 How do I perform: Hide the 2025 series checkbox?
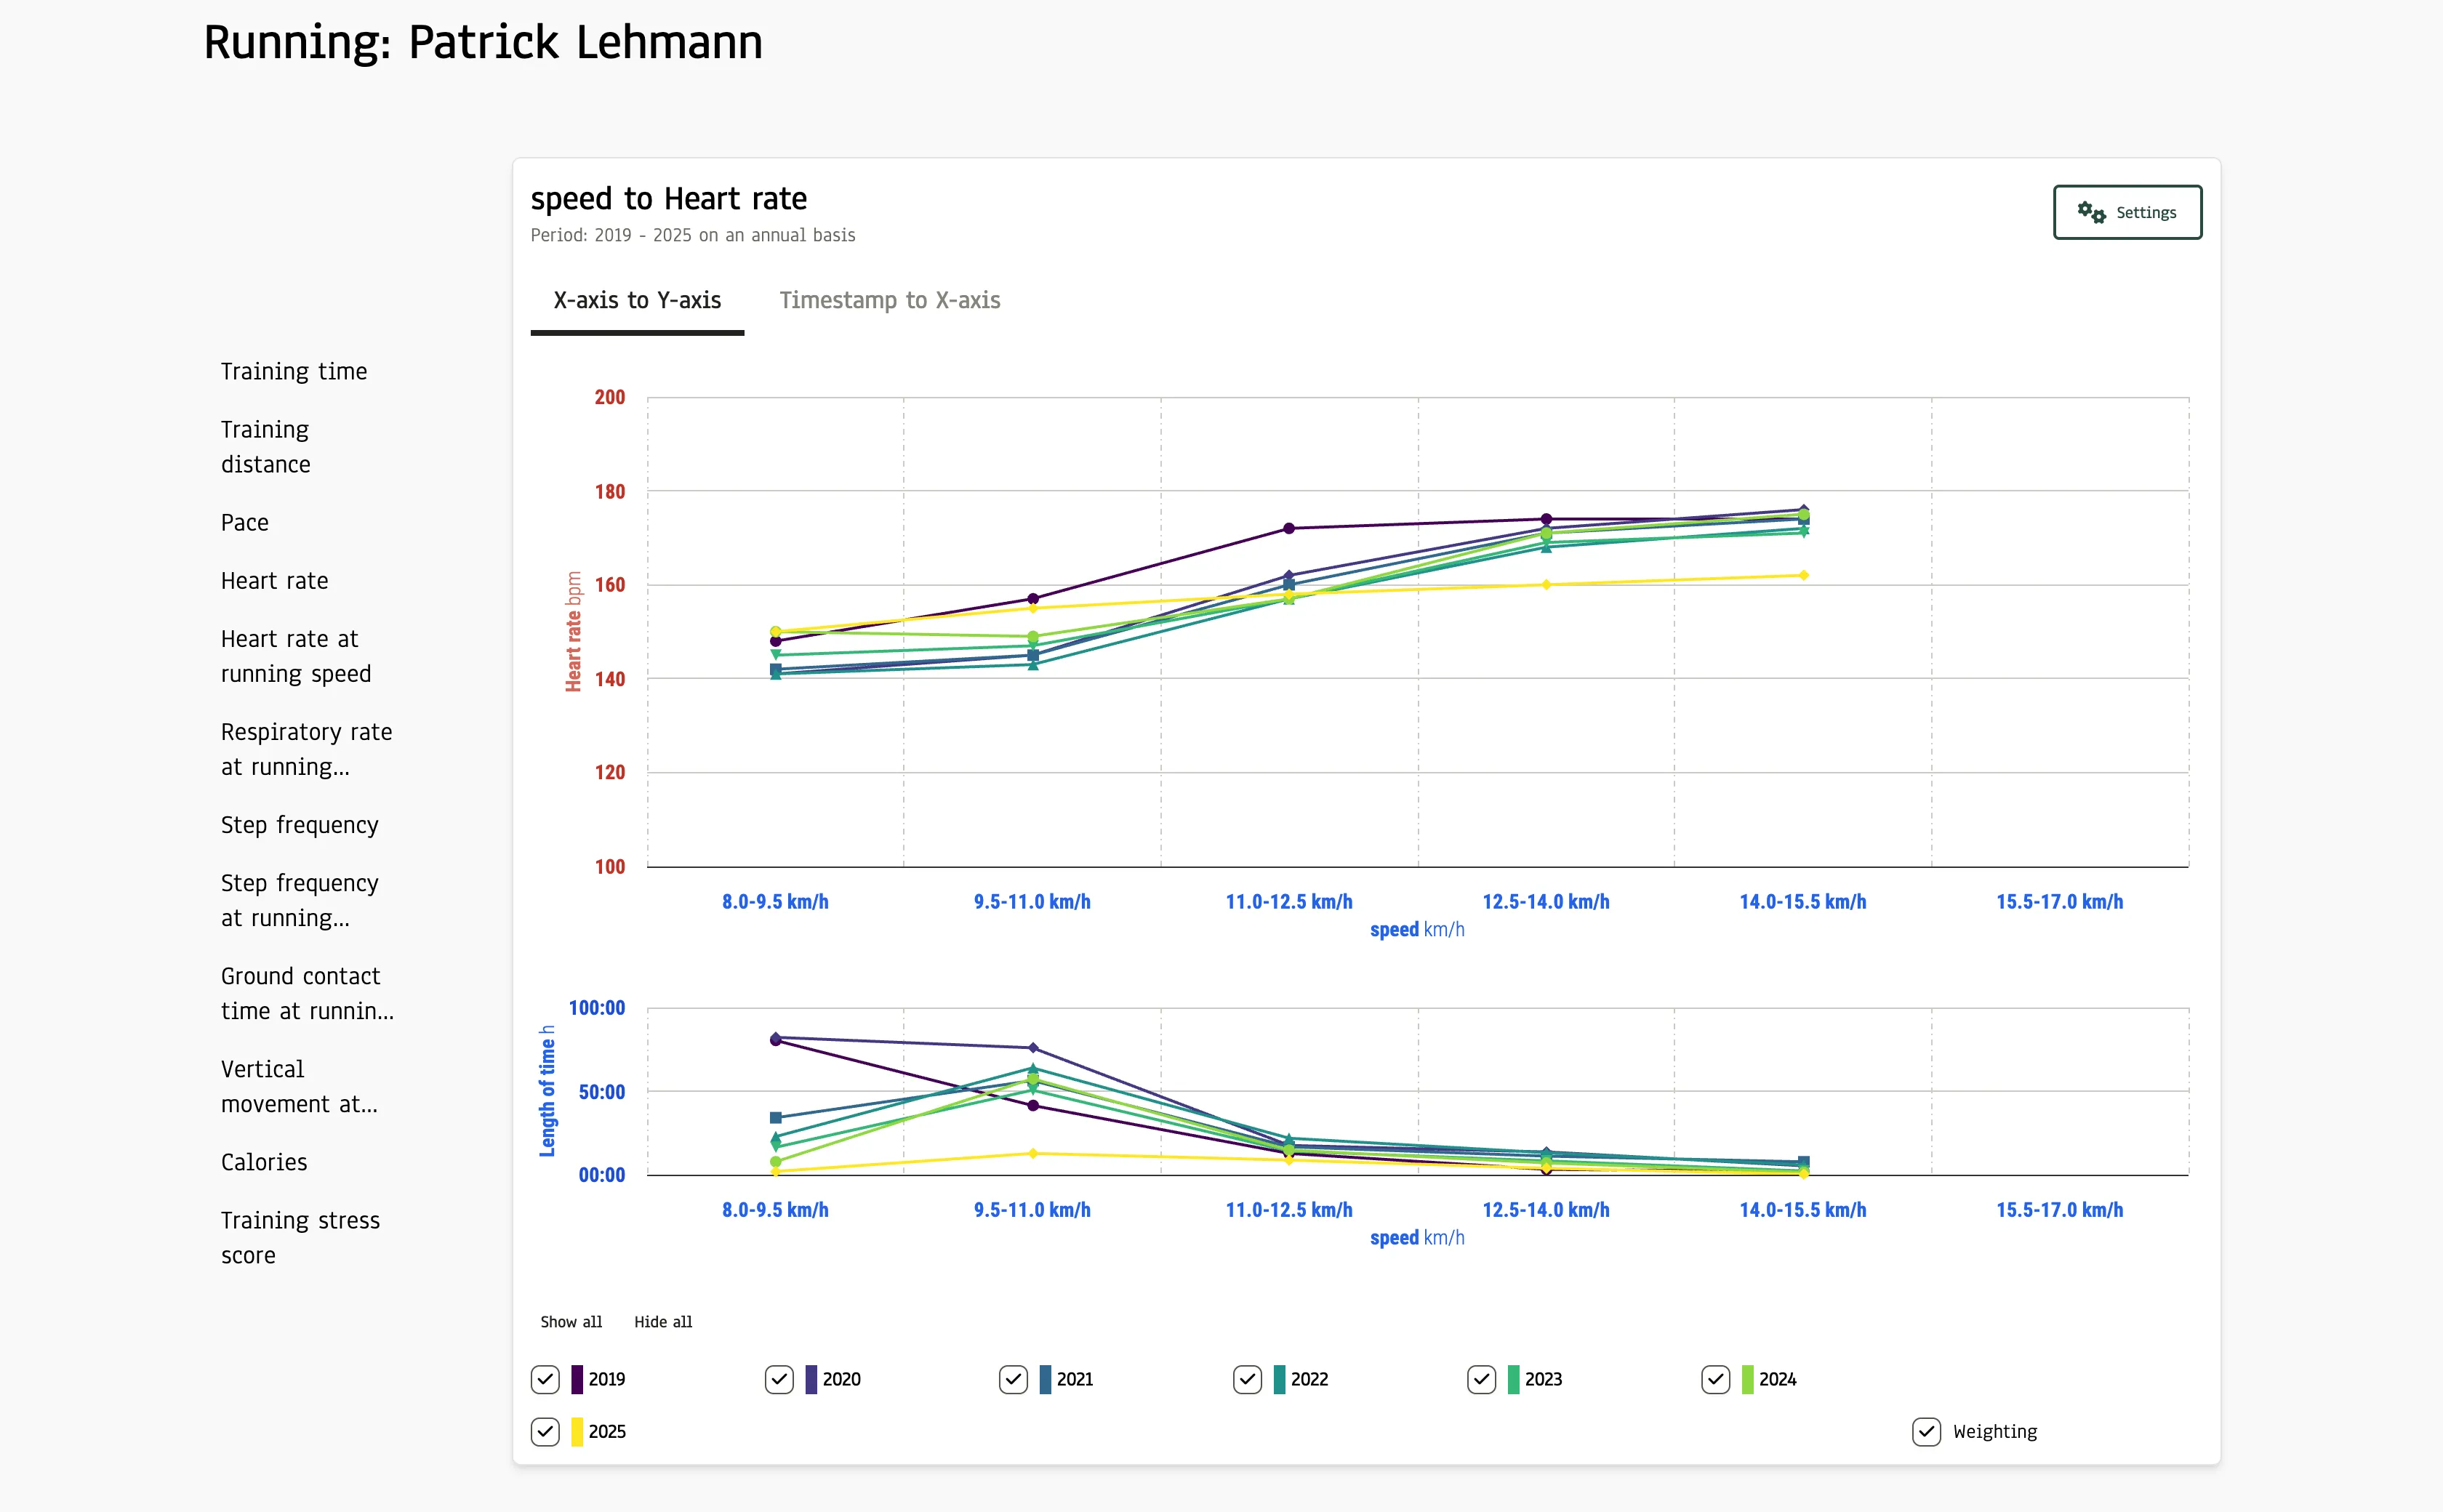[545, 1431]
